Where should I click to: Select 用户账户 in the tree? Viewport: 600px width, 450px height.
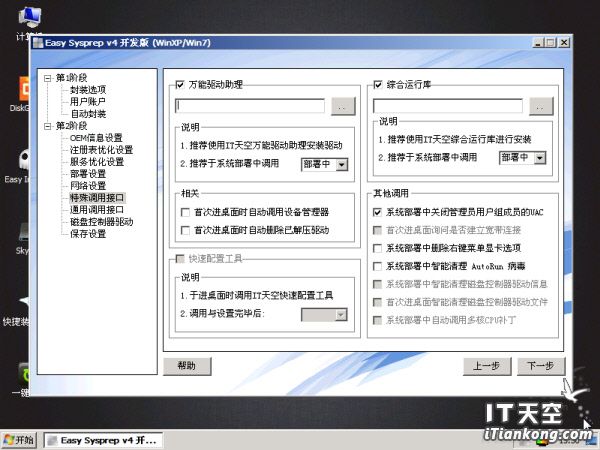pos(88,102)
